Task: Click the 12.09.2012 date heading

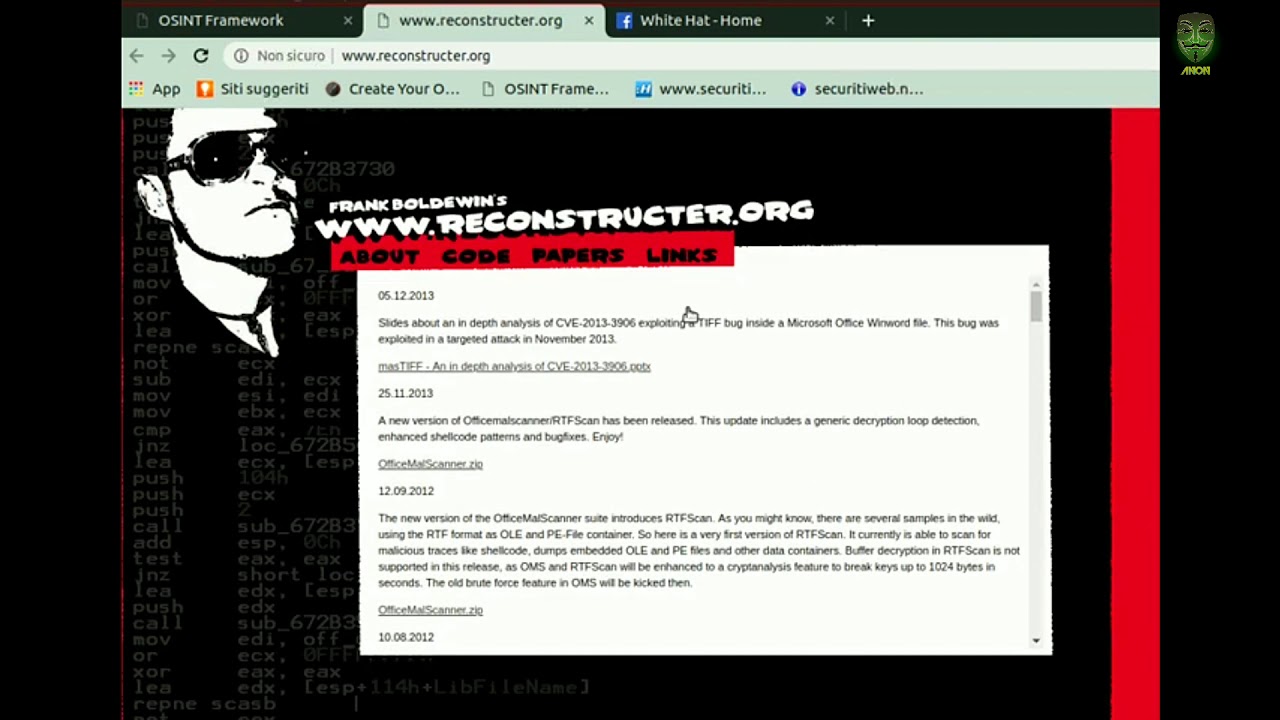Action: (x=406, y=491)
